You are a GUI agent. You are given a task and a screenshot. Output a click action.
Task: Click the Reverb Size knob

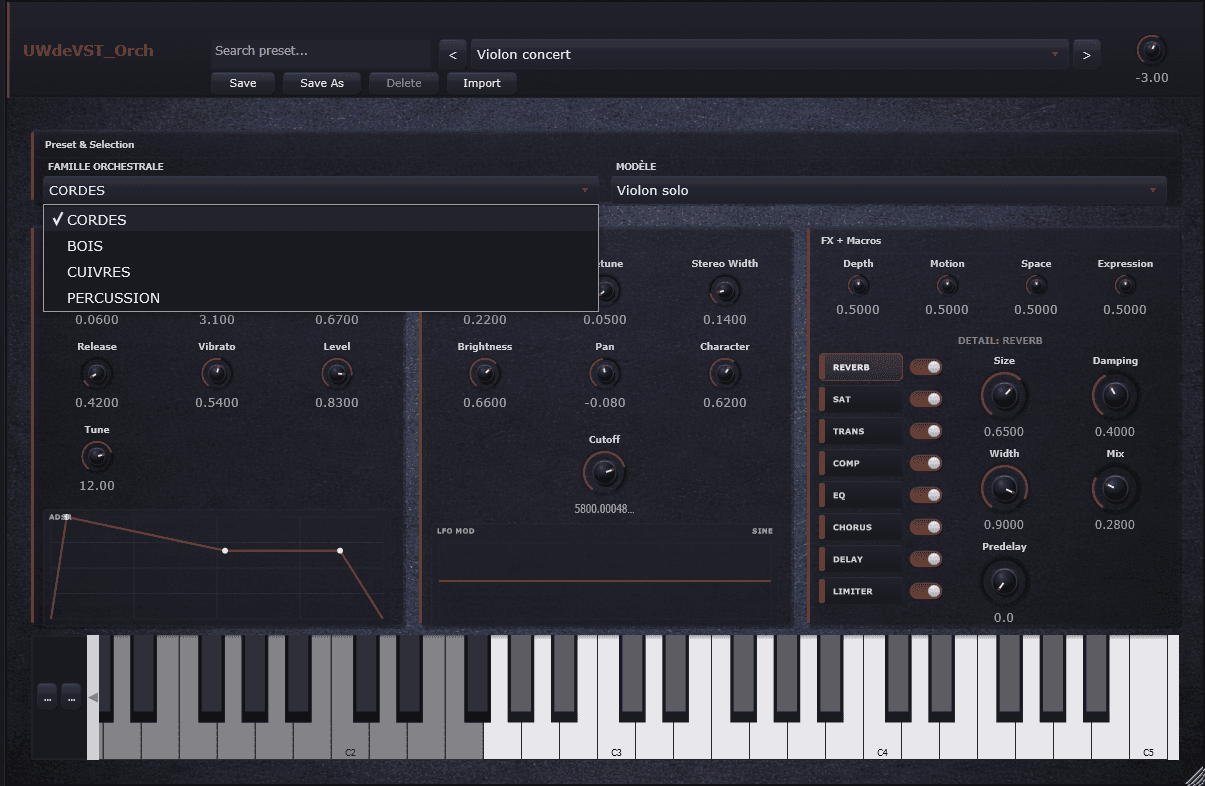pyautogui.click(x=1004, y=396)
